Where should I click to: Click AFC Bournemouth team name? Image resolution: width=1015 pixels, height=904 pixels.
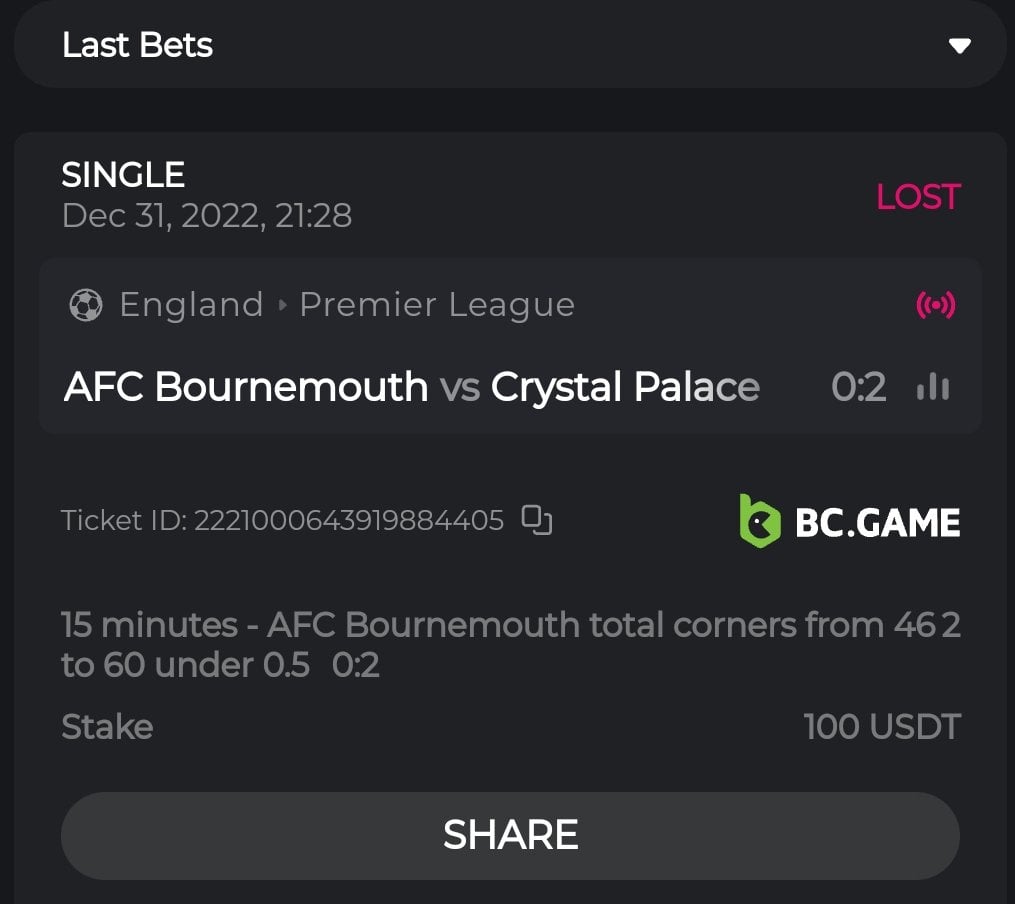click(x=246, y=387)
